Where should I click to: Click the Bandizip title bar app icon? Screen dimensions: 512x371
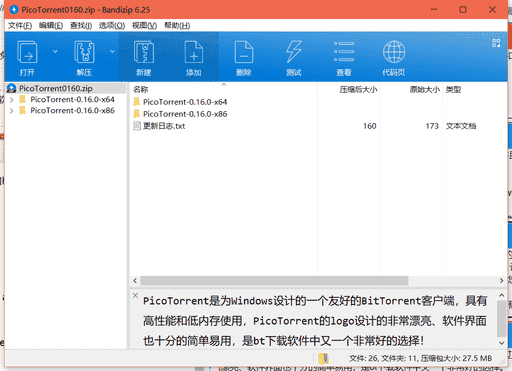(14, 10)
